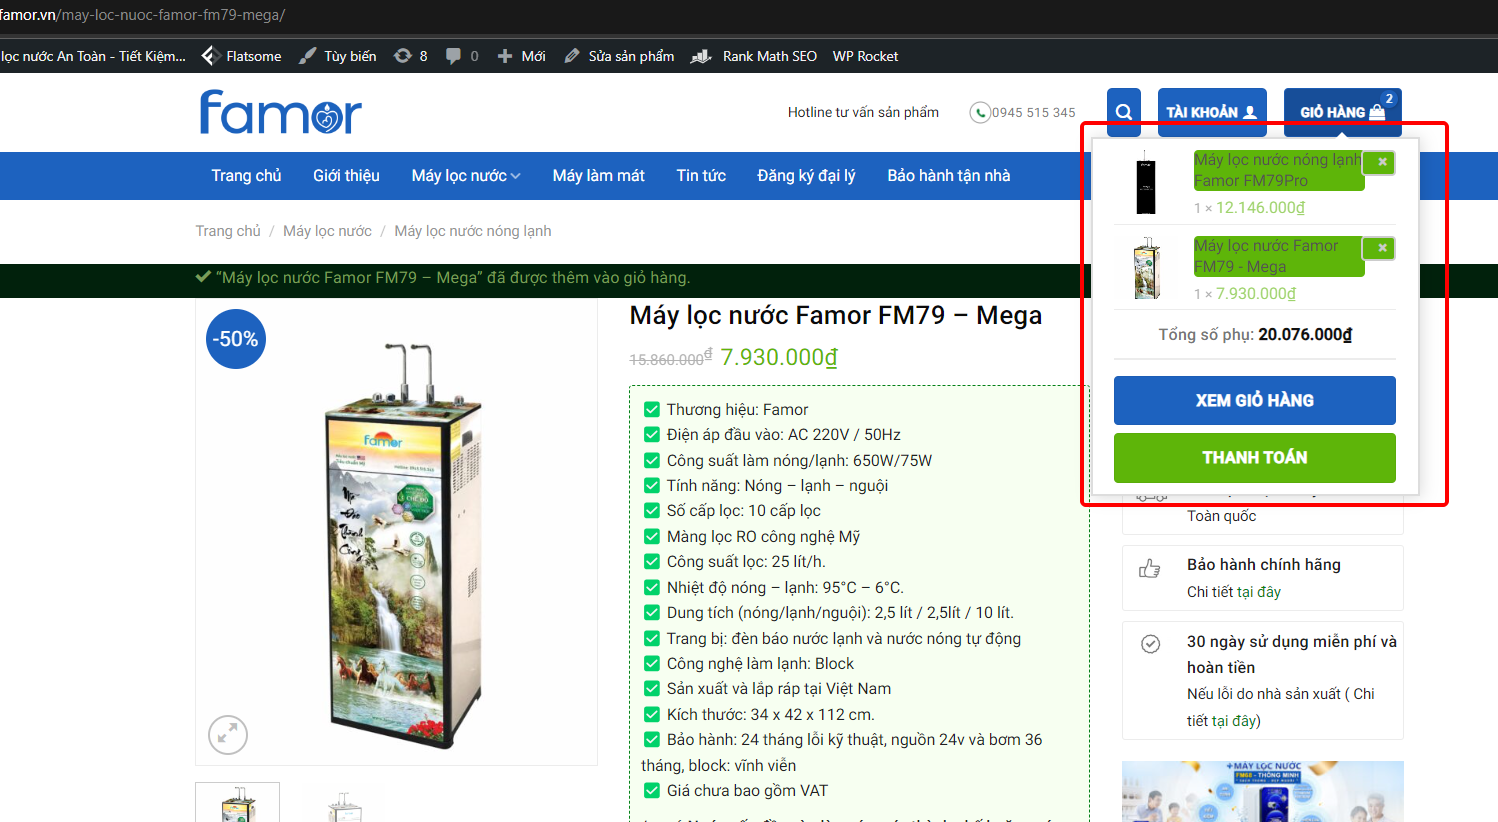This screenshot has width=1498, height=822.
Task: Click the Kích thước: 34 x 42 x 112 cm line
Action: click(771, 715)
